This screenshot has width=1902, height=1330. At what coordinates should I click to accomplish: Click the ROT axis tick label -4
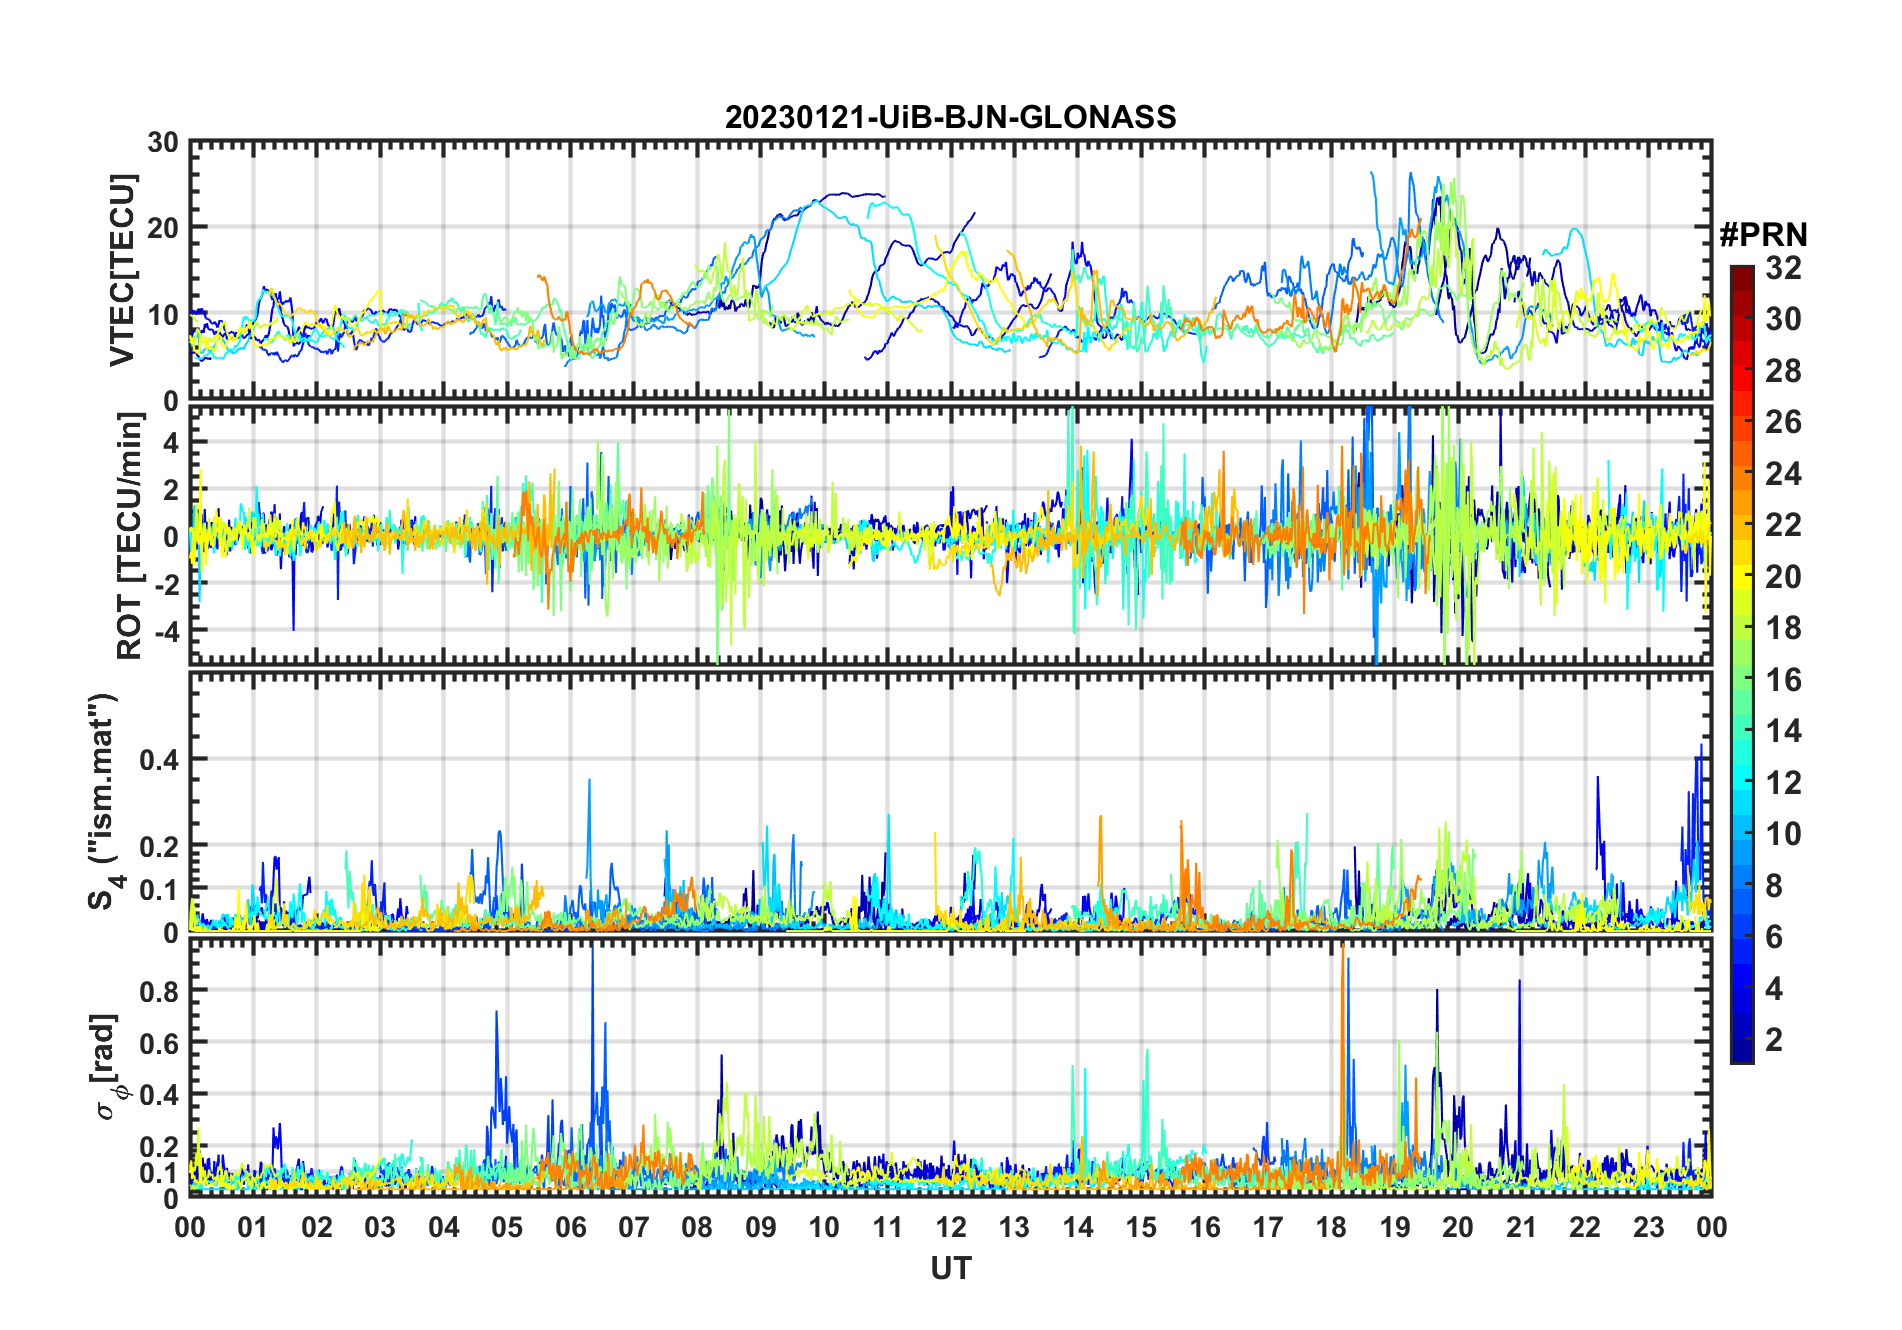[x=167, y=631]
